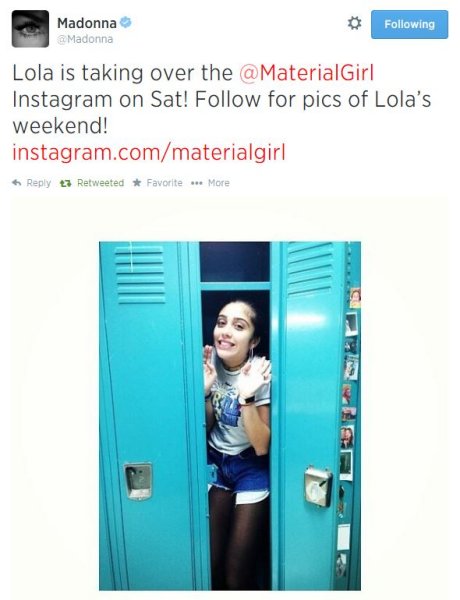This screenshot has width=460, height=600.
Task: Click the @Madonna handle
Action: click(x=85, y=39)
